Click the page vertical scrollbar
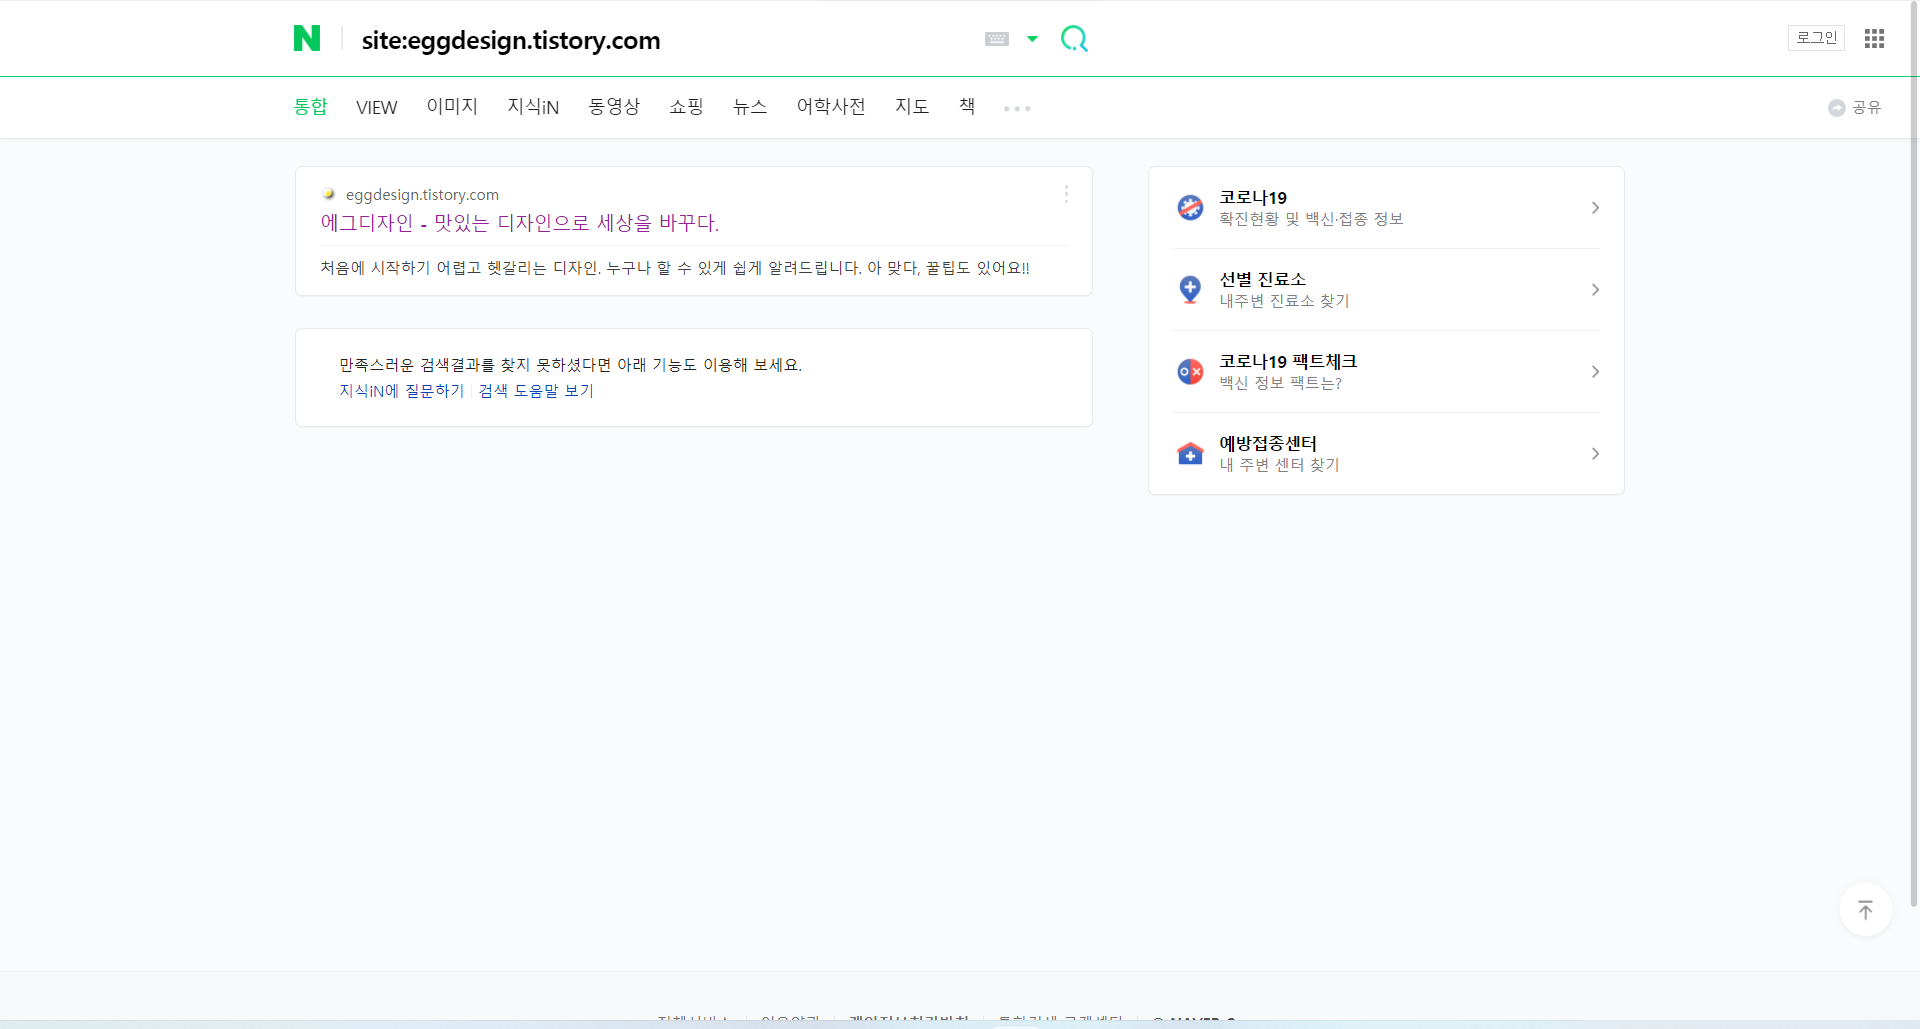Screen dimensions: 1920x1029 [x=1914, y=454]
